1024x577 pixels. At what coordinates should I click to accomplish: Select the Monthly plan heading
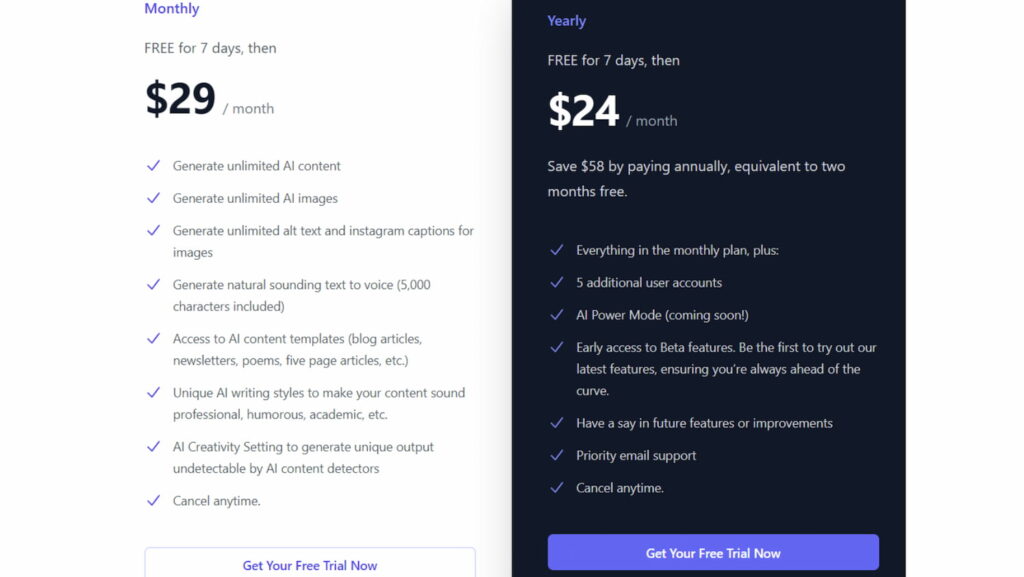tap(172, 9)
